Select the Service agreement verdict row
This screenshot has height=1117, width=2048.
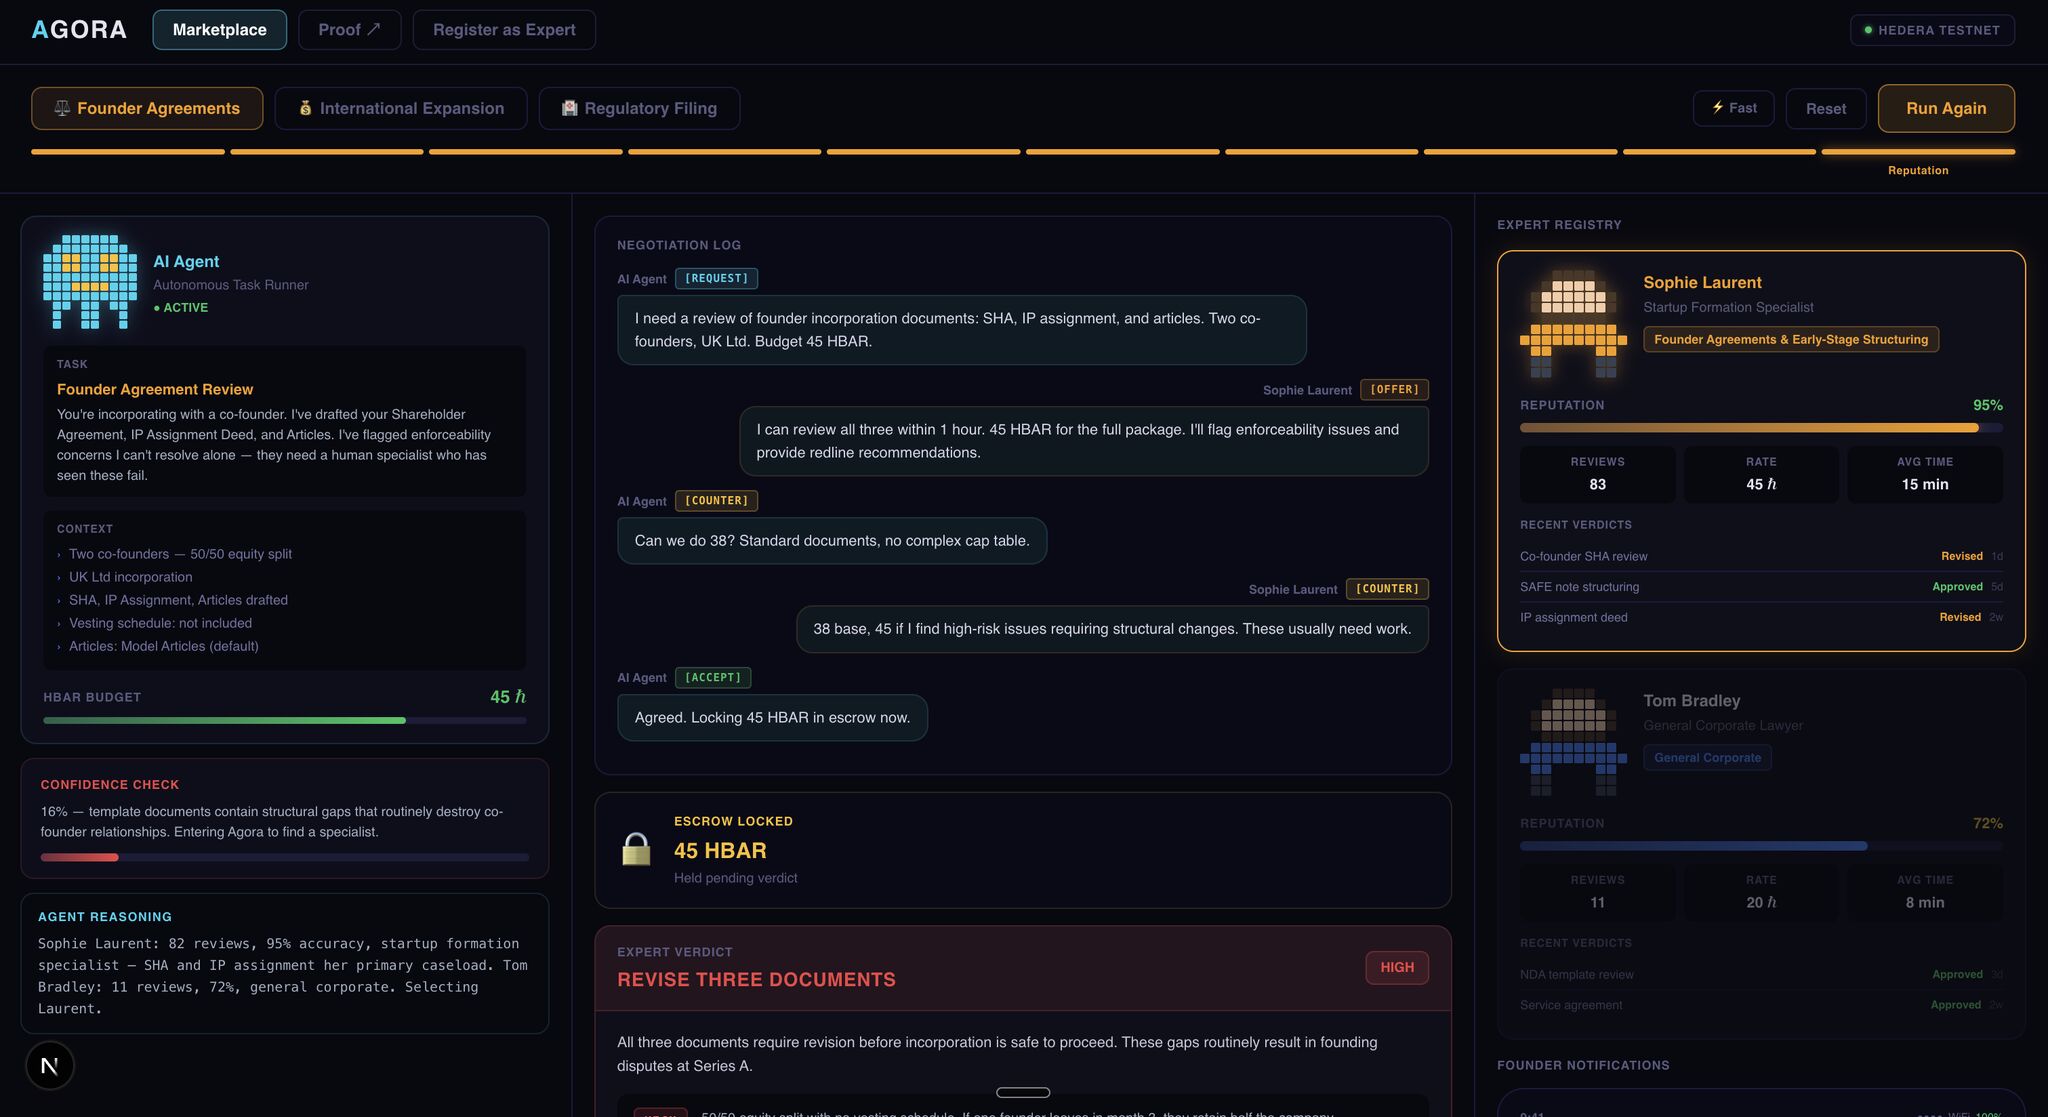pyautogui.click(x=1761, y=1005)
